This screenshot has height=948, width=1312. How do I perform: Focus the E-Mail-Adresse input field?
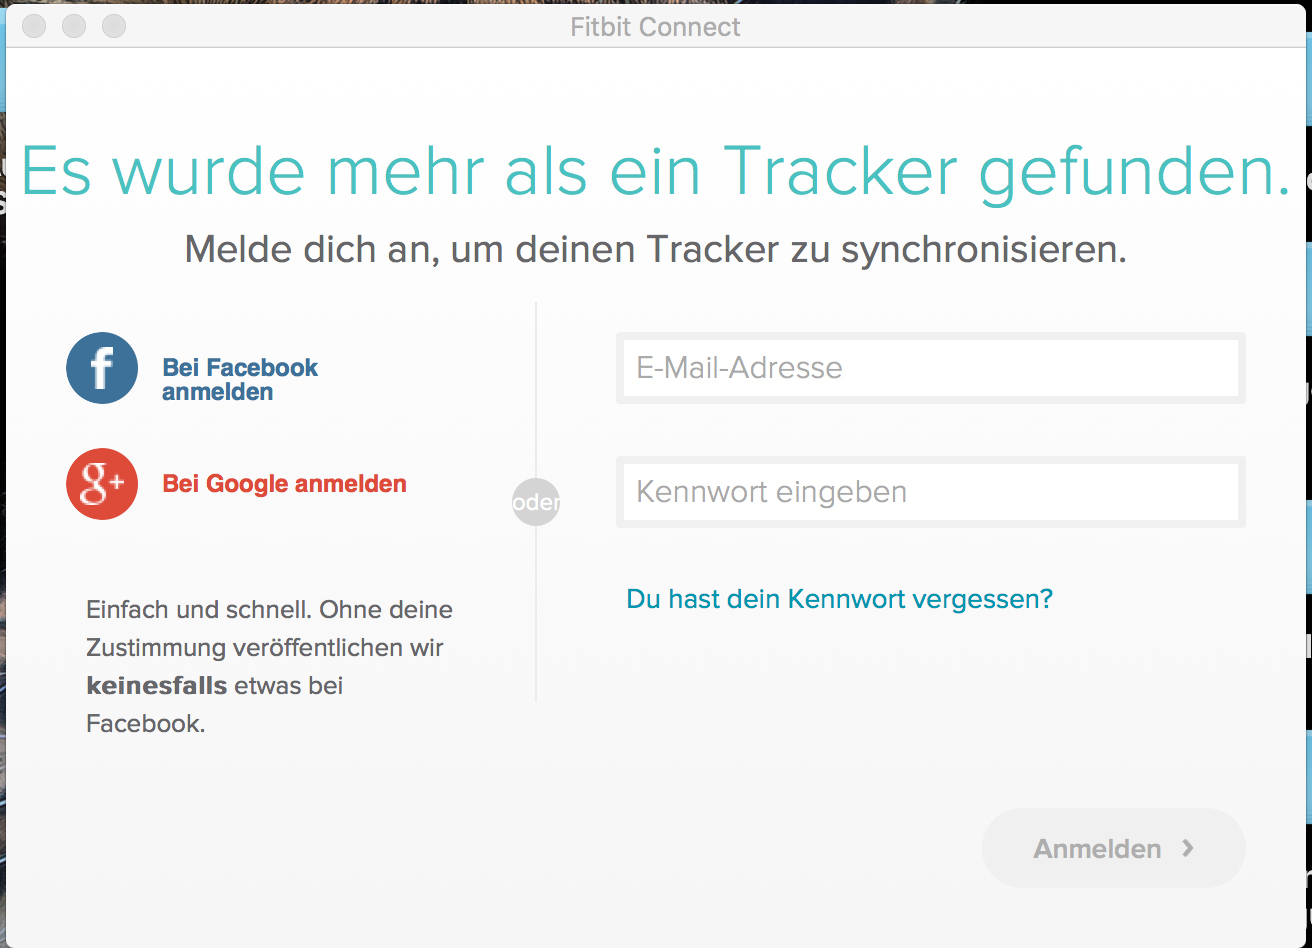point(930,368)
